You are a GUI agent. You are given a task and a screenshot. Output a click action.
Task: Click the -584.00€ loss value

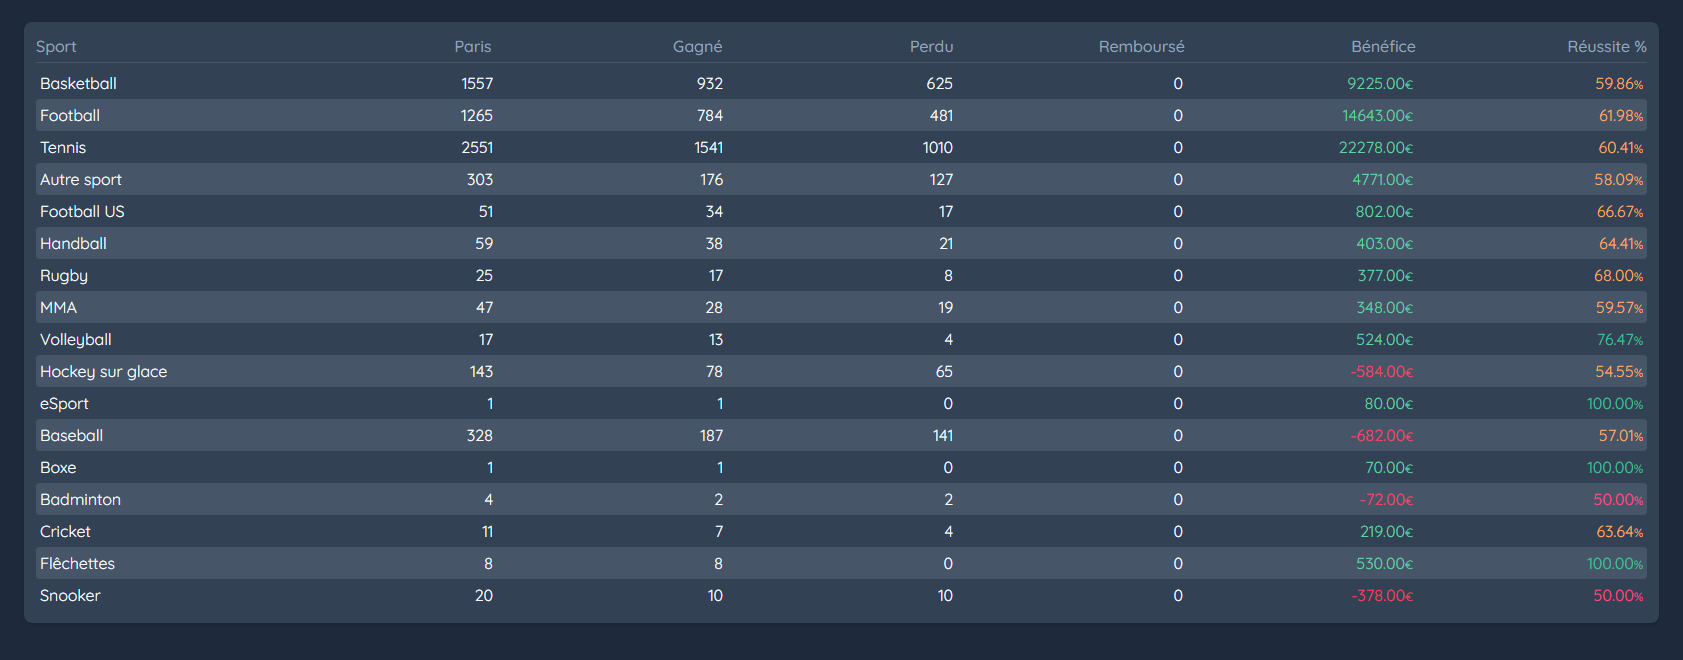point(1381,372)
